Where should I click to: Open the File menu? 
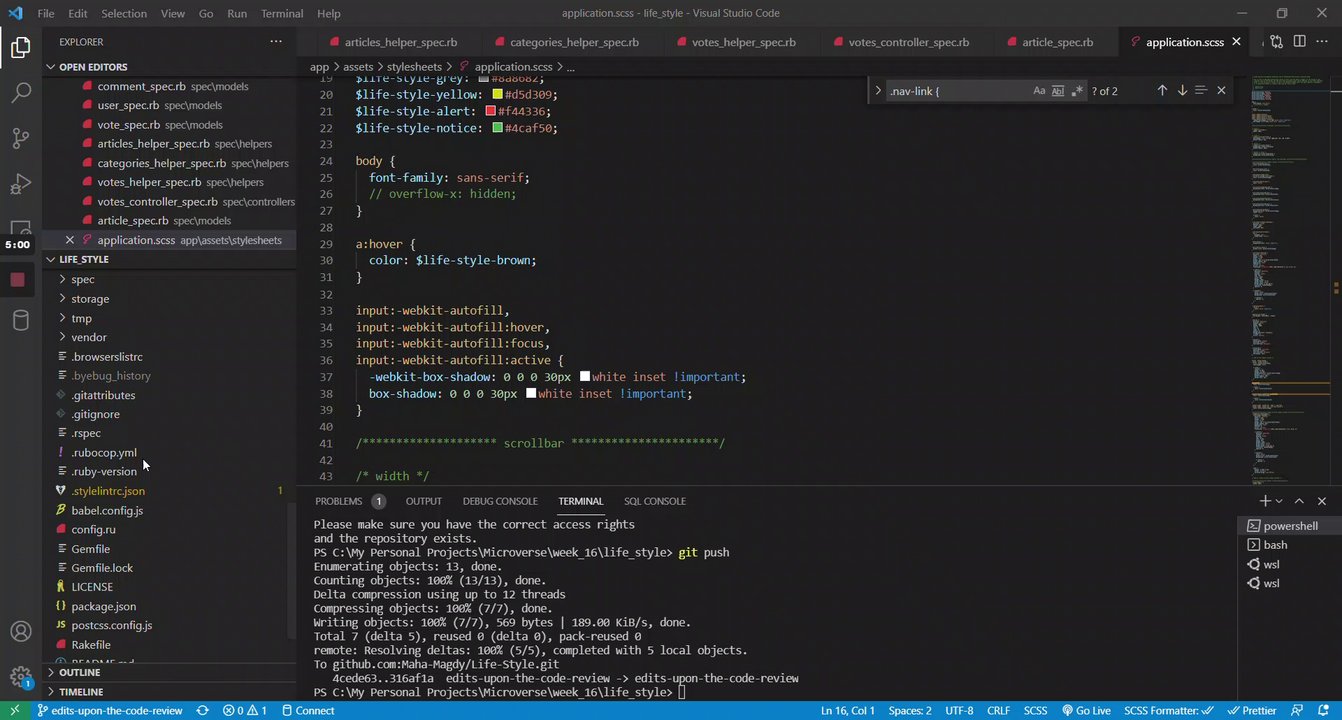coord(46,14)
